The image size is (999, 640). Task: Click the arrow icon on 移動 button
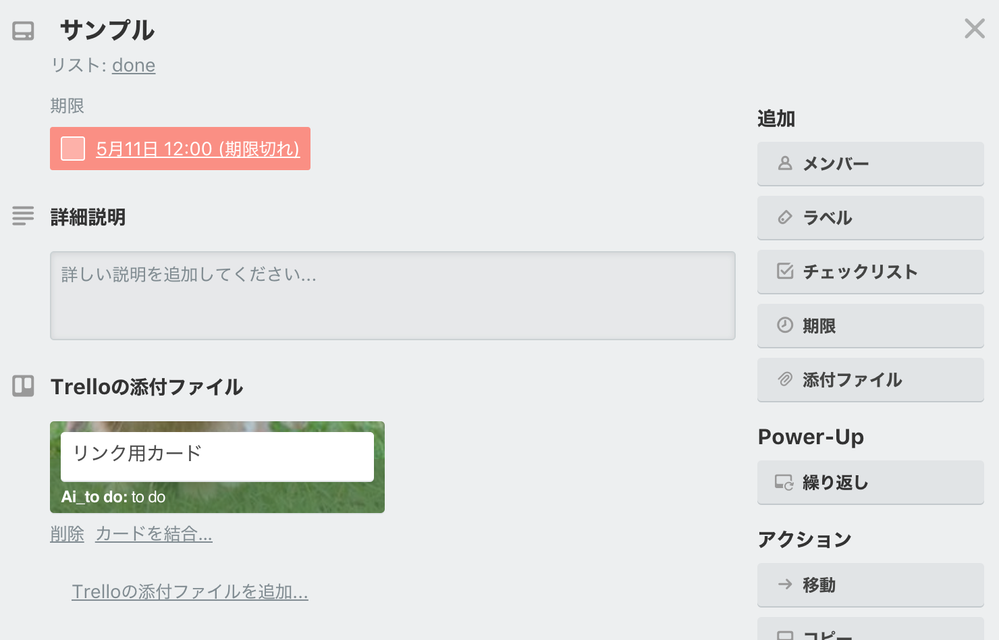[x=787, y=585]
